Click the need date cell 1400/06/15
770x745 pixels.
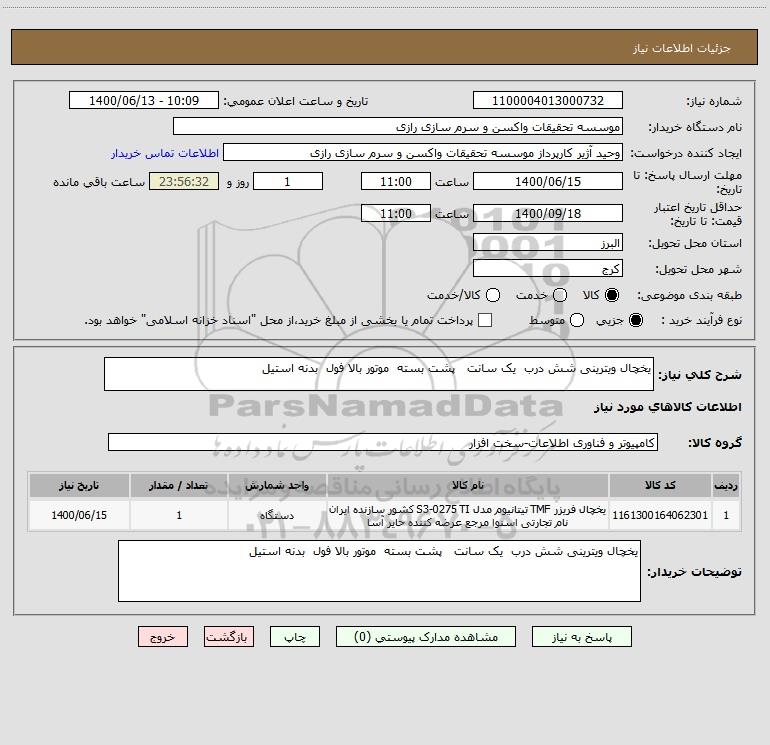coord(79,515)
